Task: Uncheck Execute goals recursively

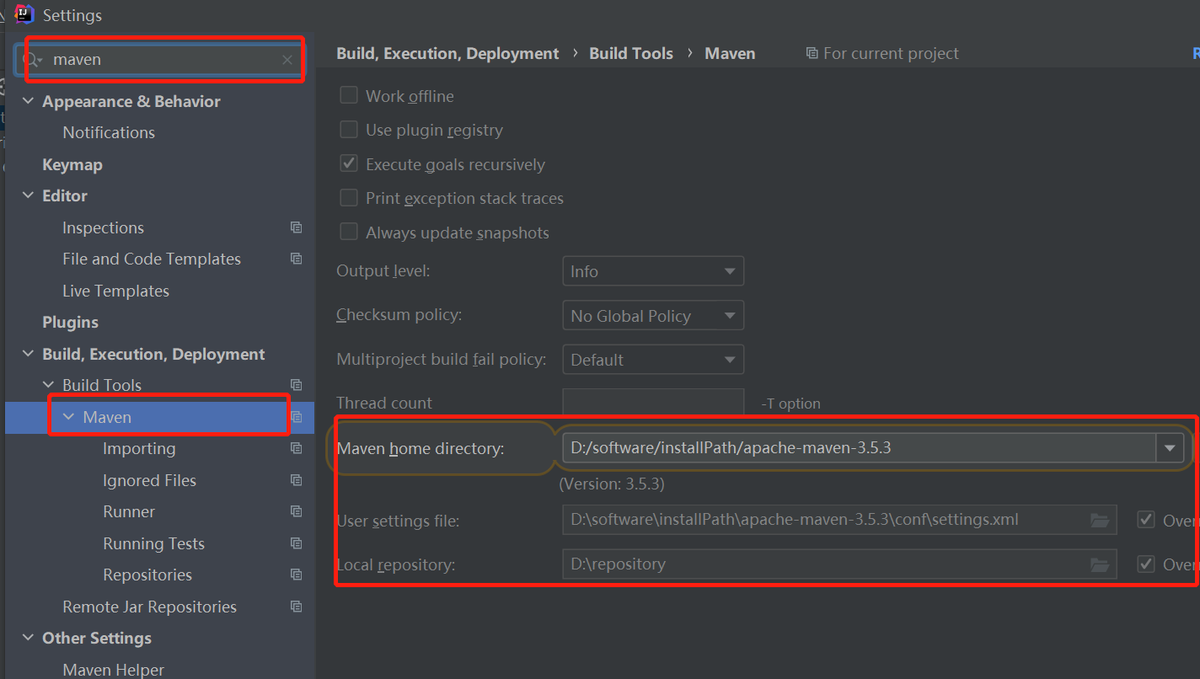Action: tap(349, 164)
